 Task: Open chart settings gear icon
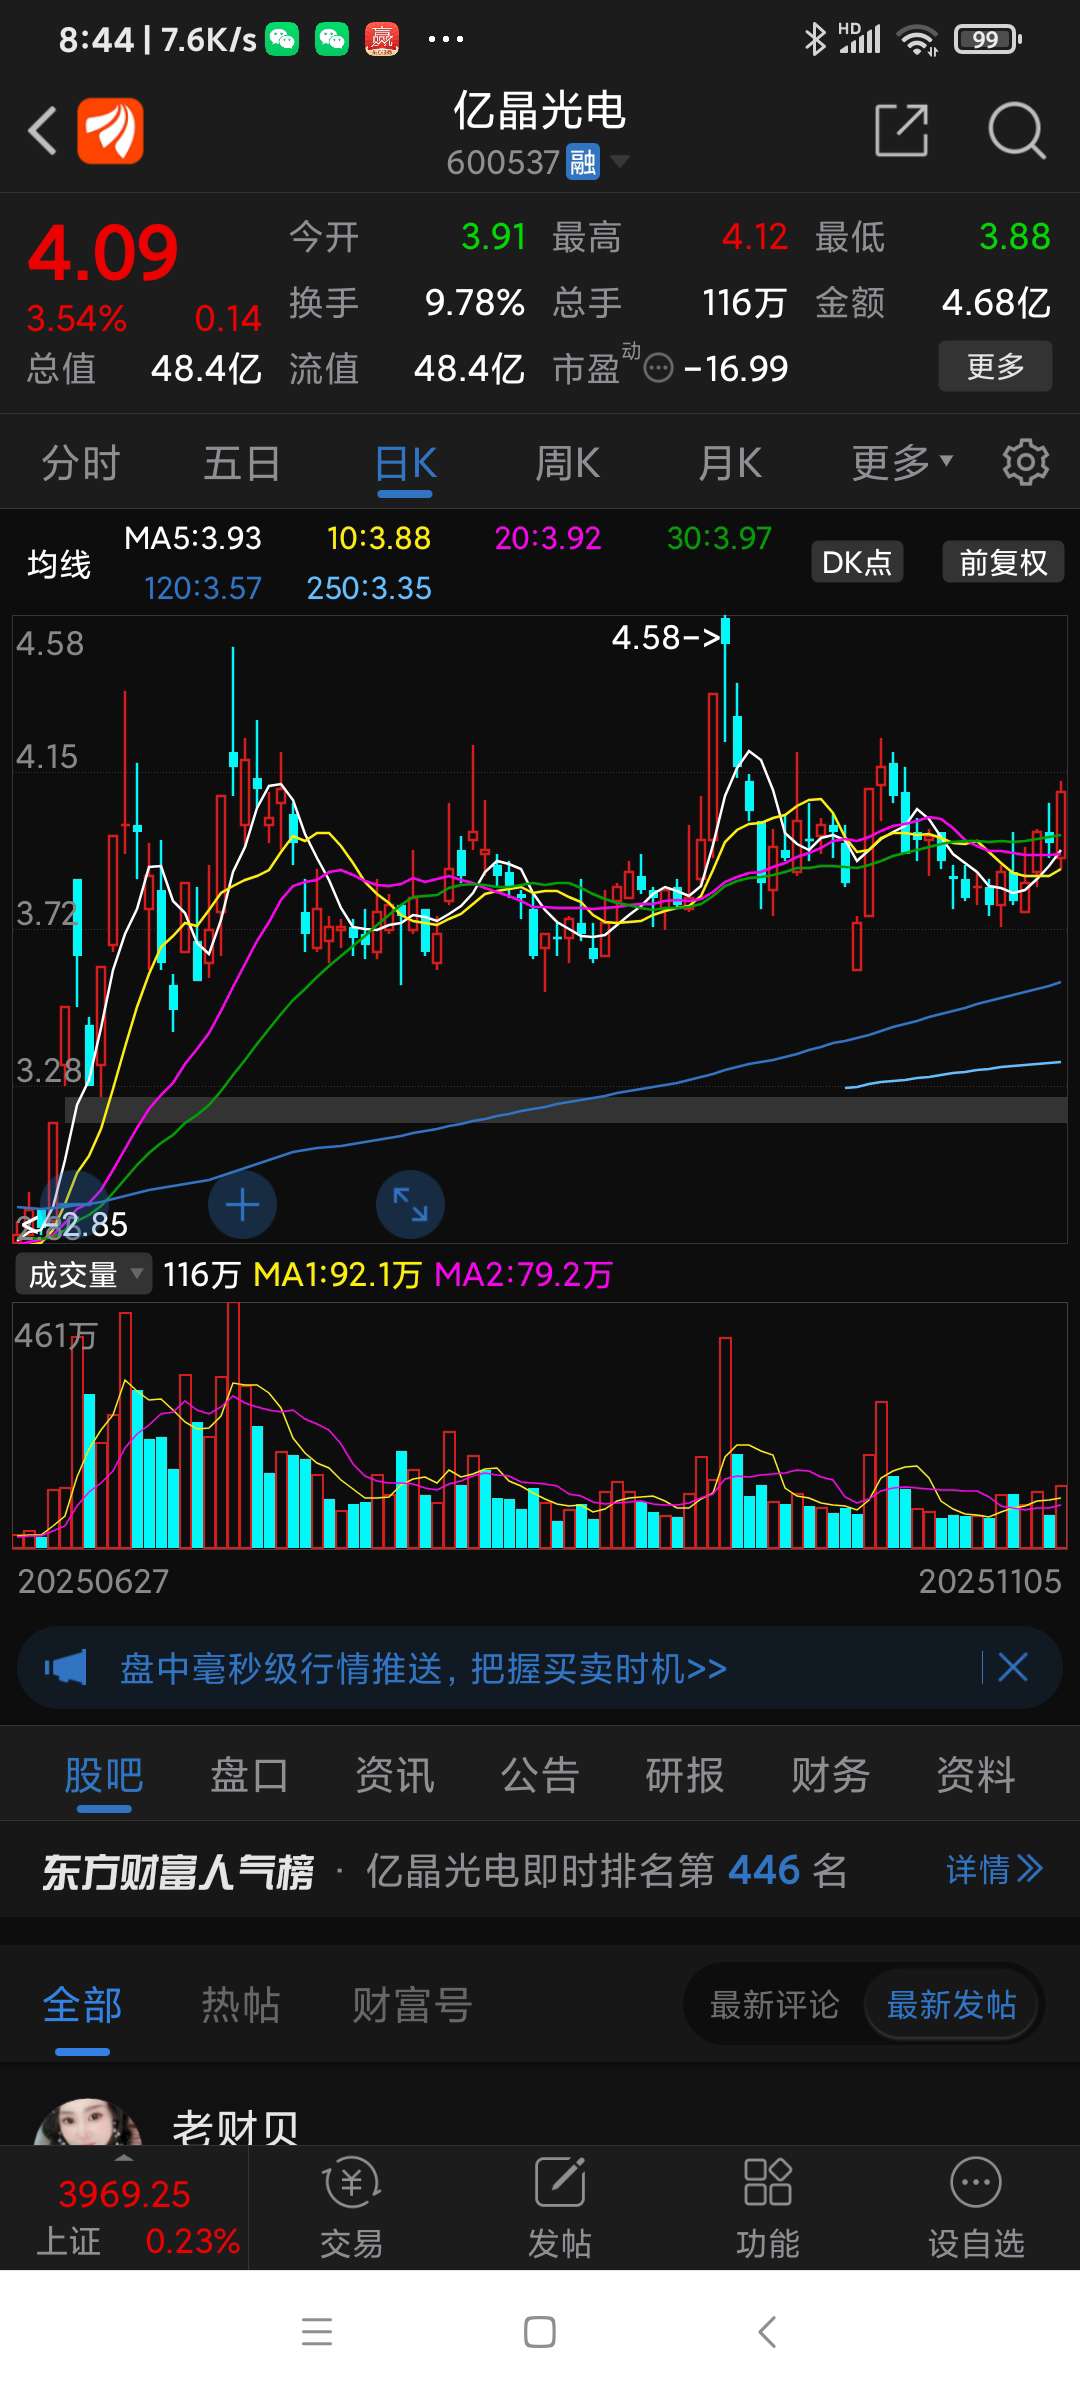point(1026,463)
